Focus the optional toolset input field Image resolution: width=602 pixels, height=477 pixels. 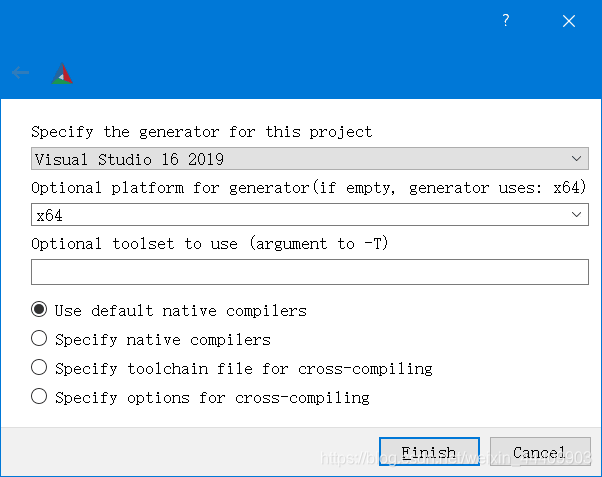(309, 272)
